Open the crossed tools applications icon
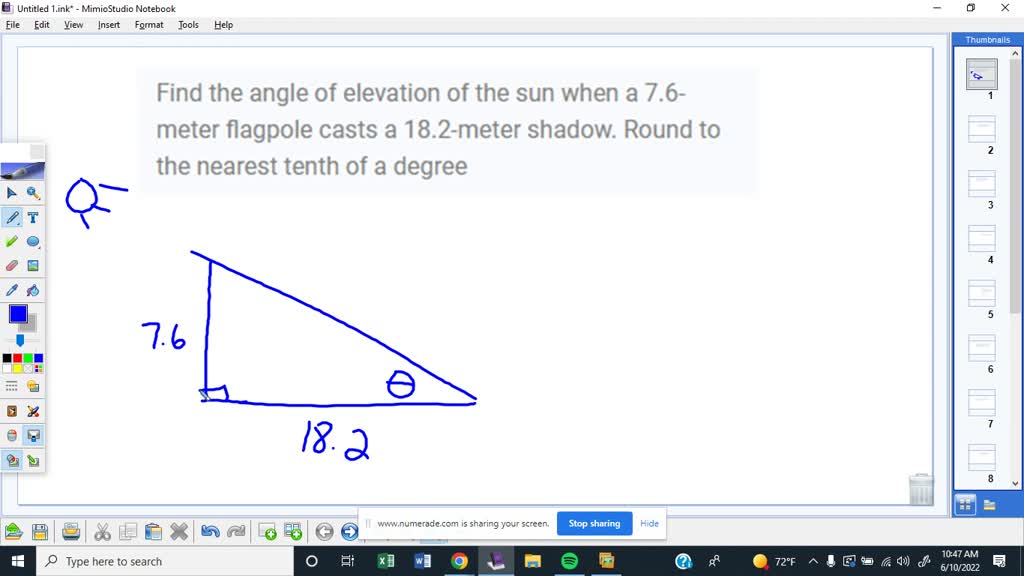1024x576 pixels. pyautogui.click(x=33, y=411)
